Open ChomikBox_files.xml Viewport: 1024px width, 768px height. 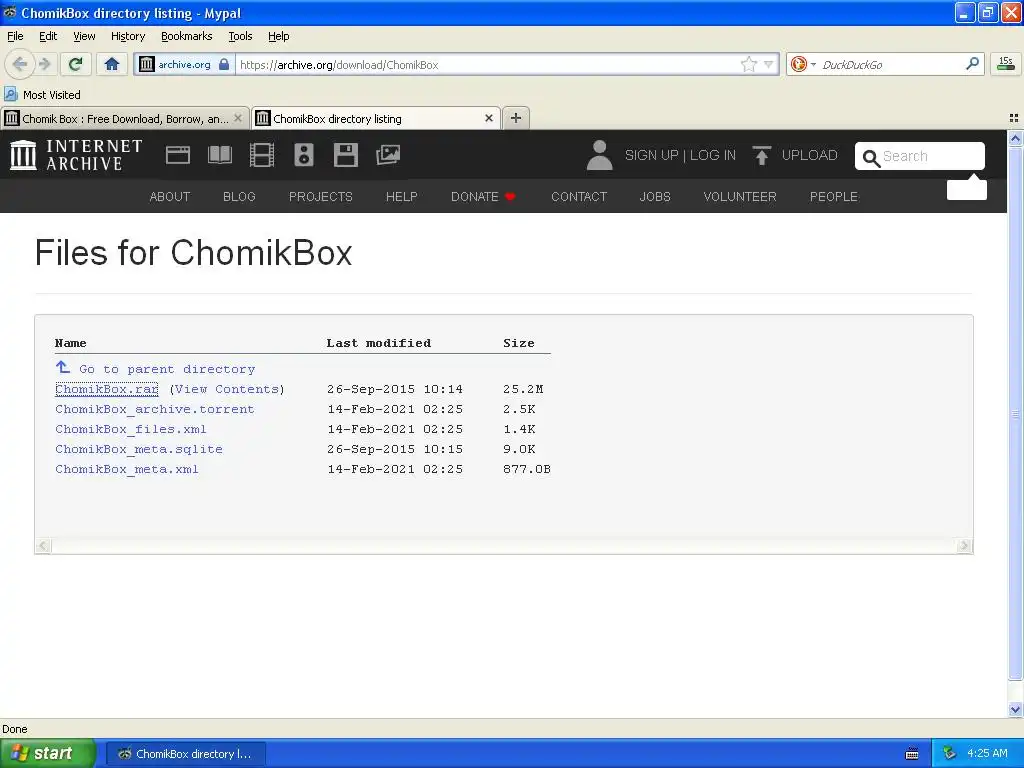131,429
